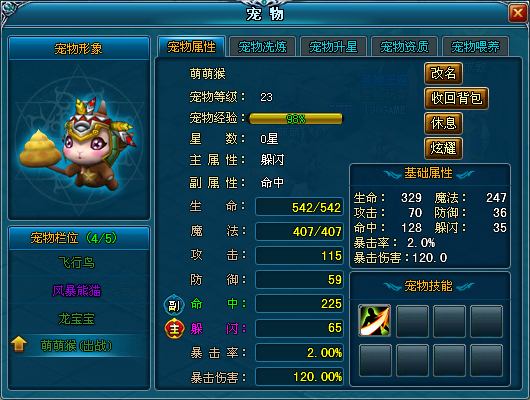The height and width of the screenshot is (400, 530).
Task: Switch to the 宠物喂养 tab
Action: coord(475,46)
